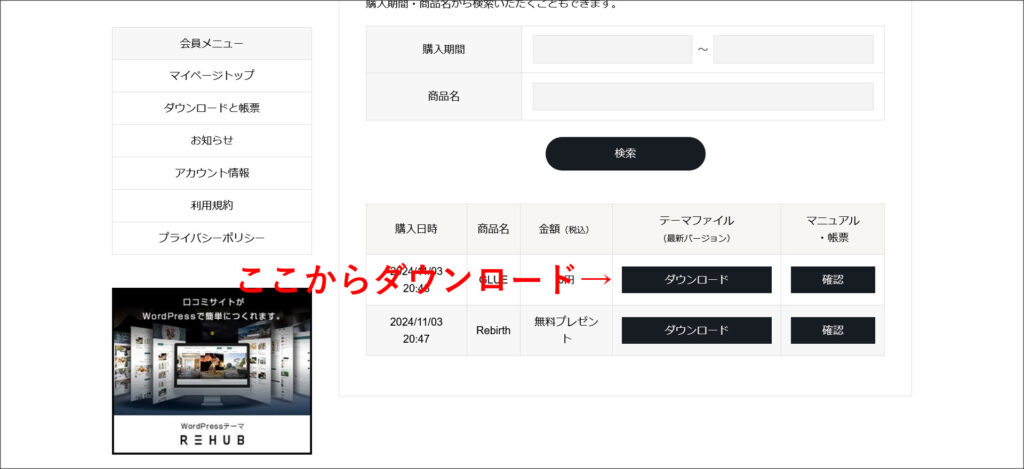Open アカウント情報 in the sidebar
The height and width of the screenshot is (469, 1024).
pyautogui.click(x=212, y=173)
